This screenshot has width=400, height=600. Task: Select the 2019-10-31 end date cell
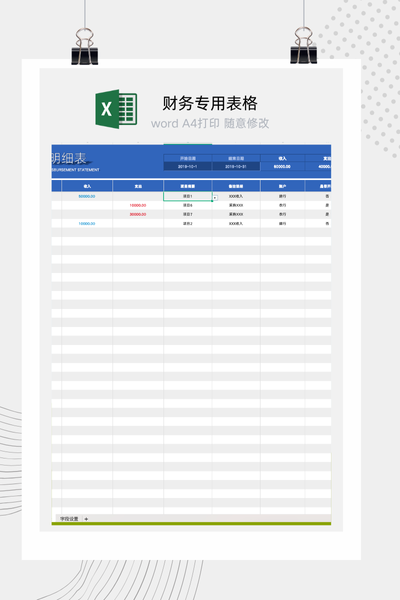(236, 166)
